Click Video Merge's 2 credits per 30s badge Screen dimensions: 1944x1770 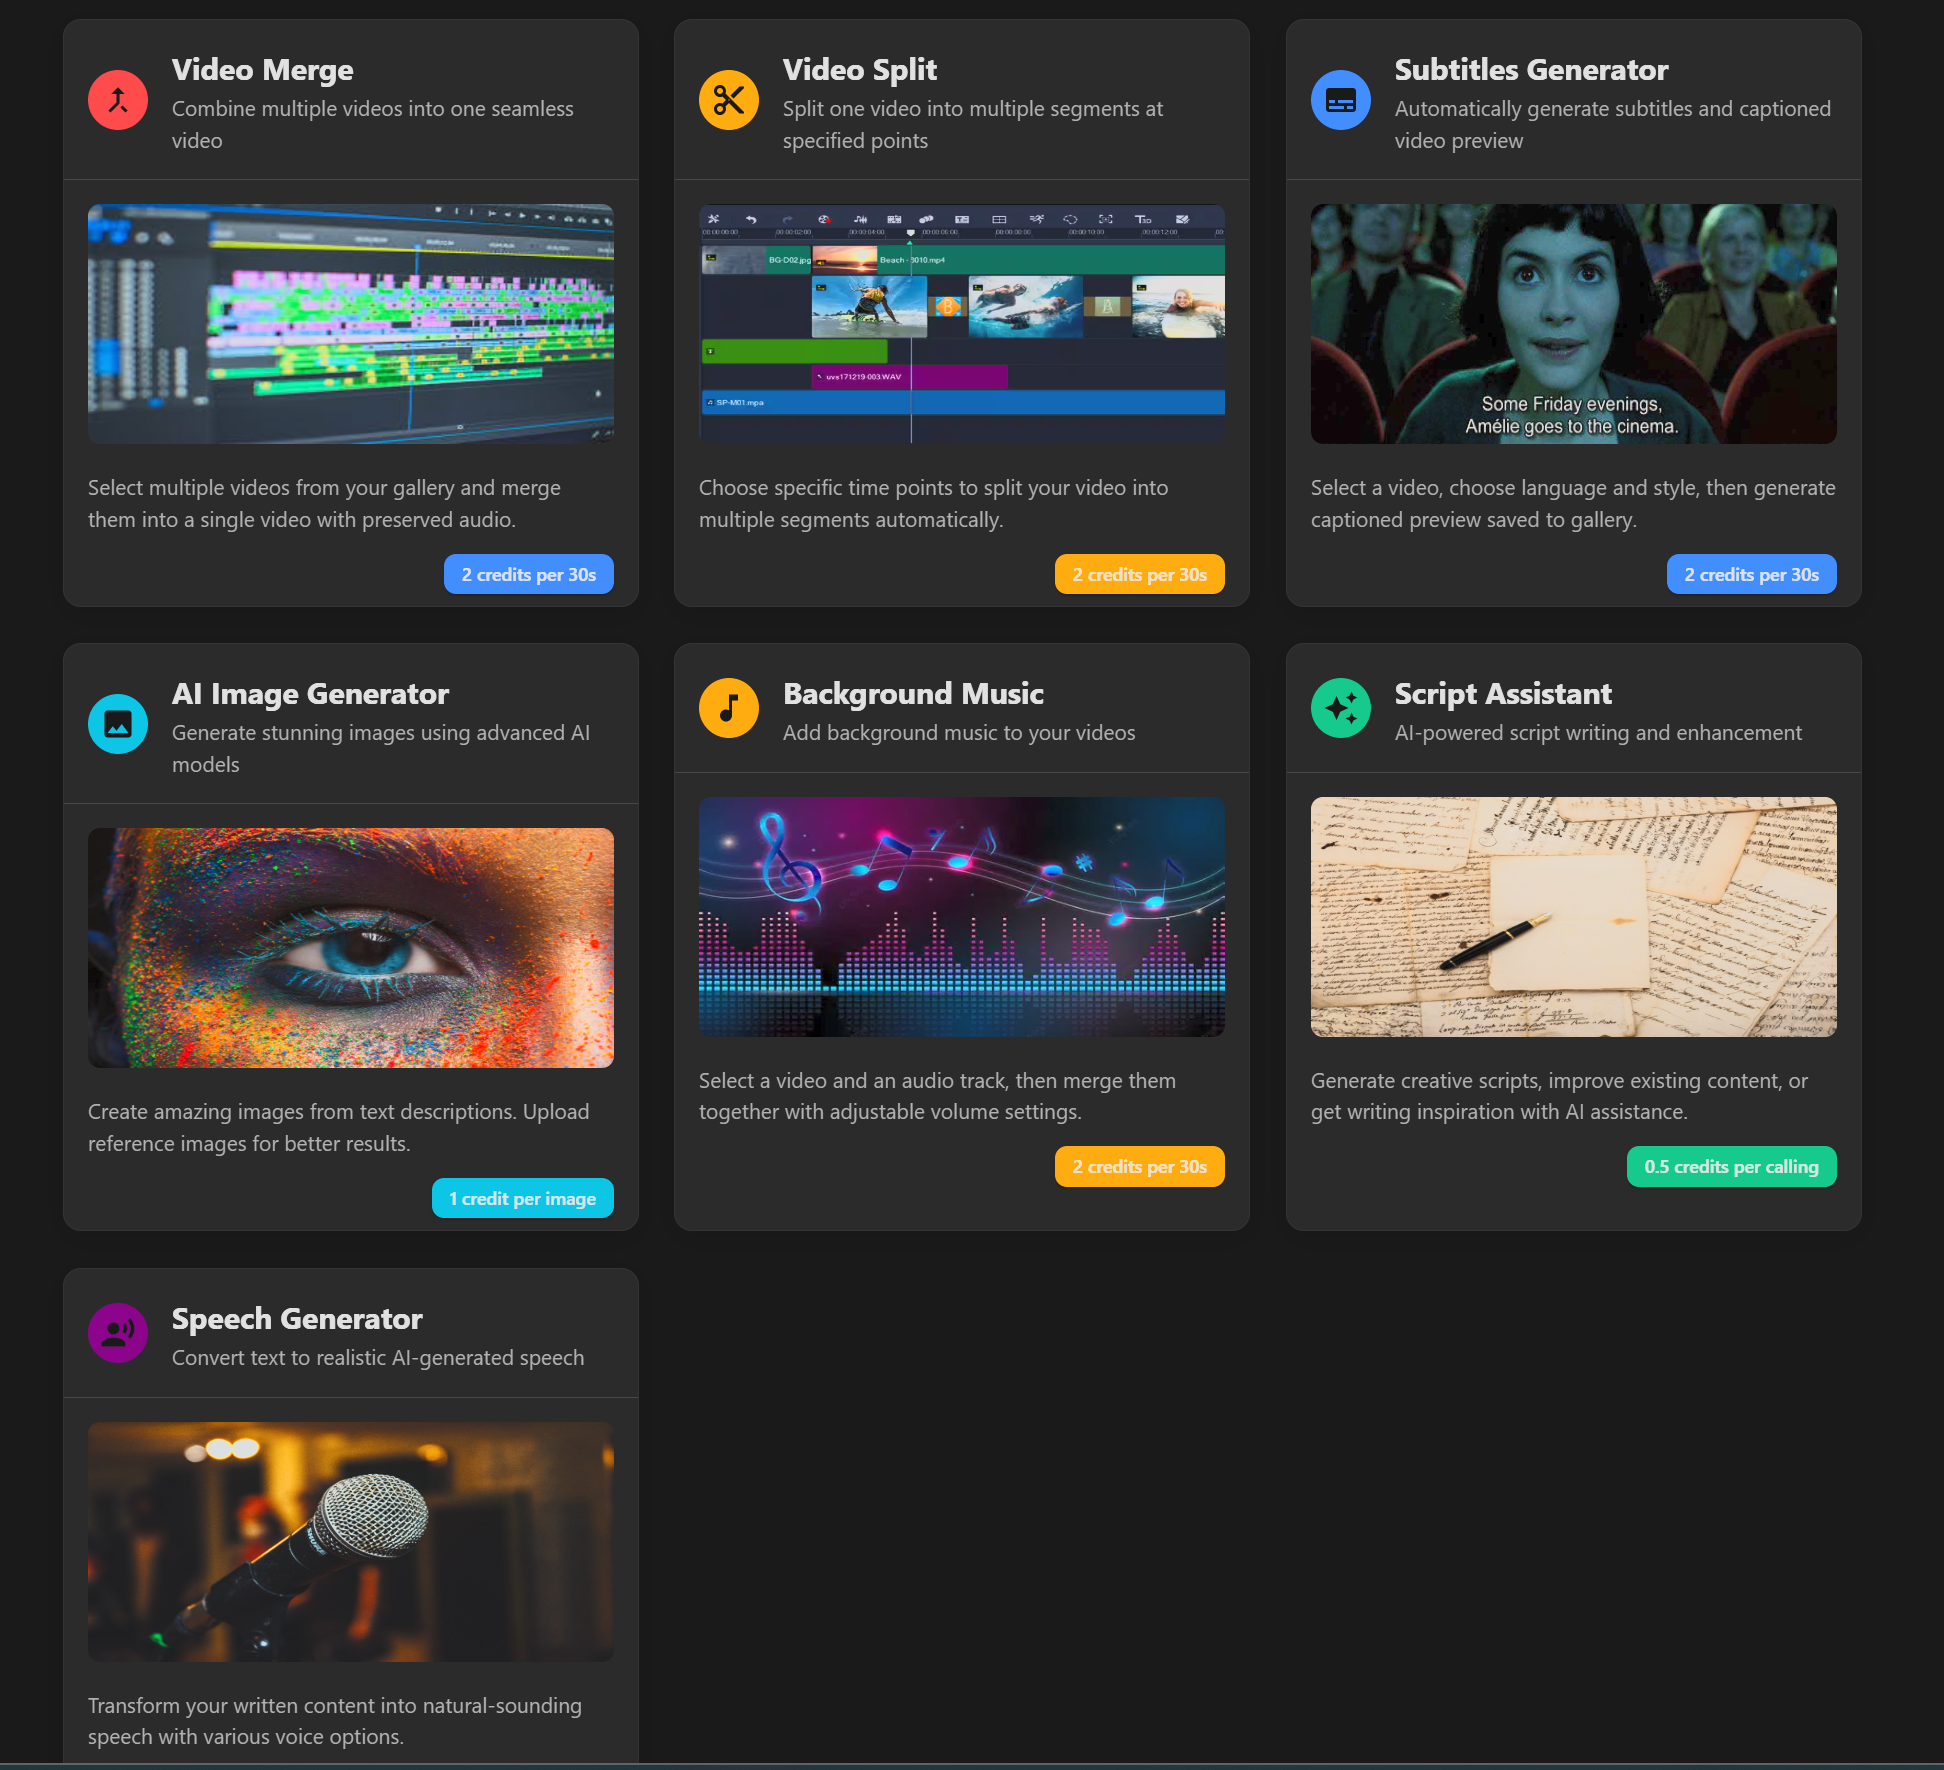coord(528,575)
